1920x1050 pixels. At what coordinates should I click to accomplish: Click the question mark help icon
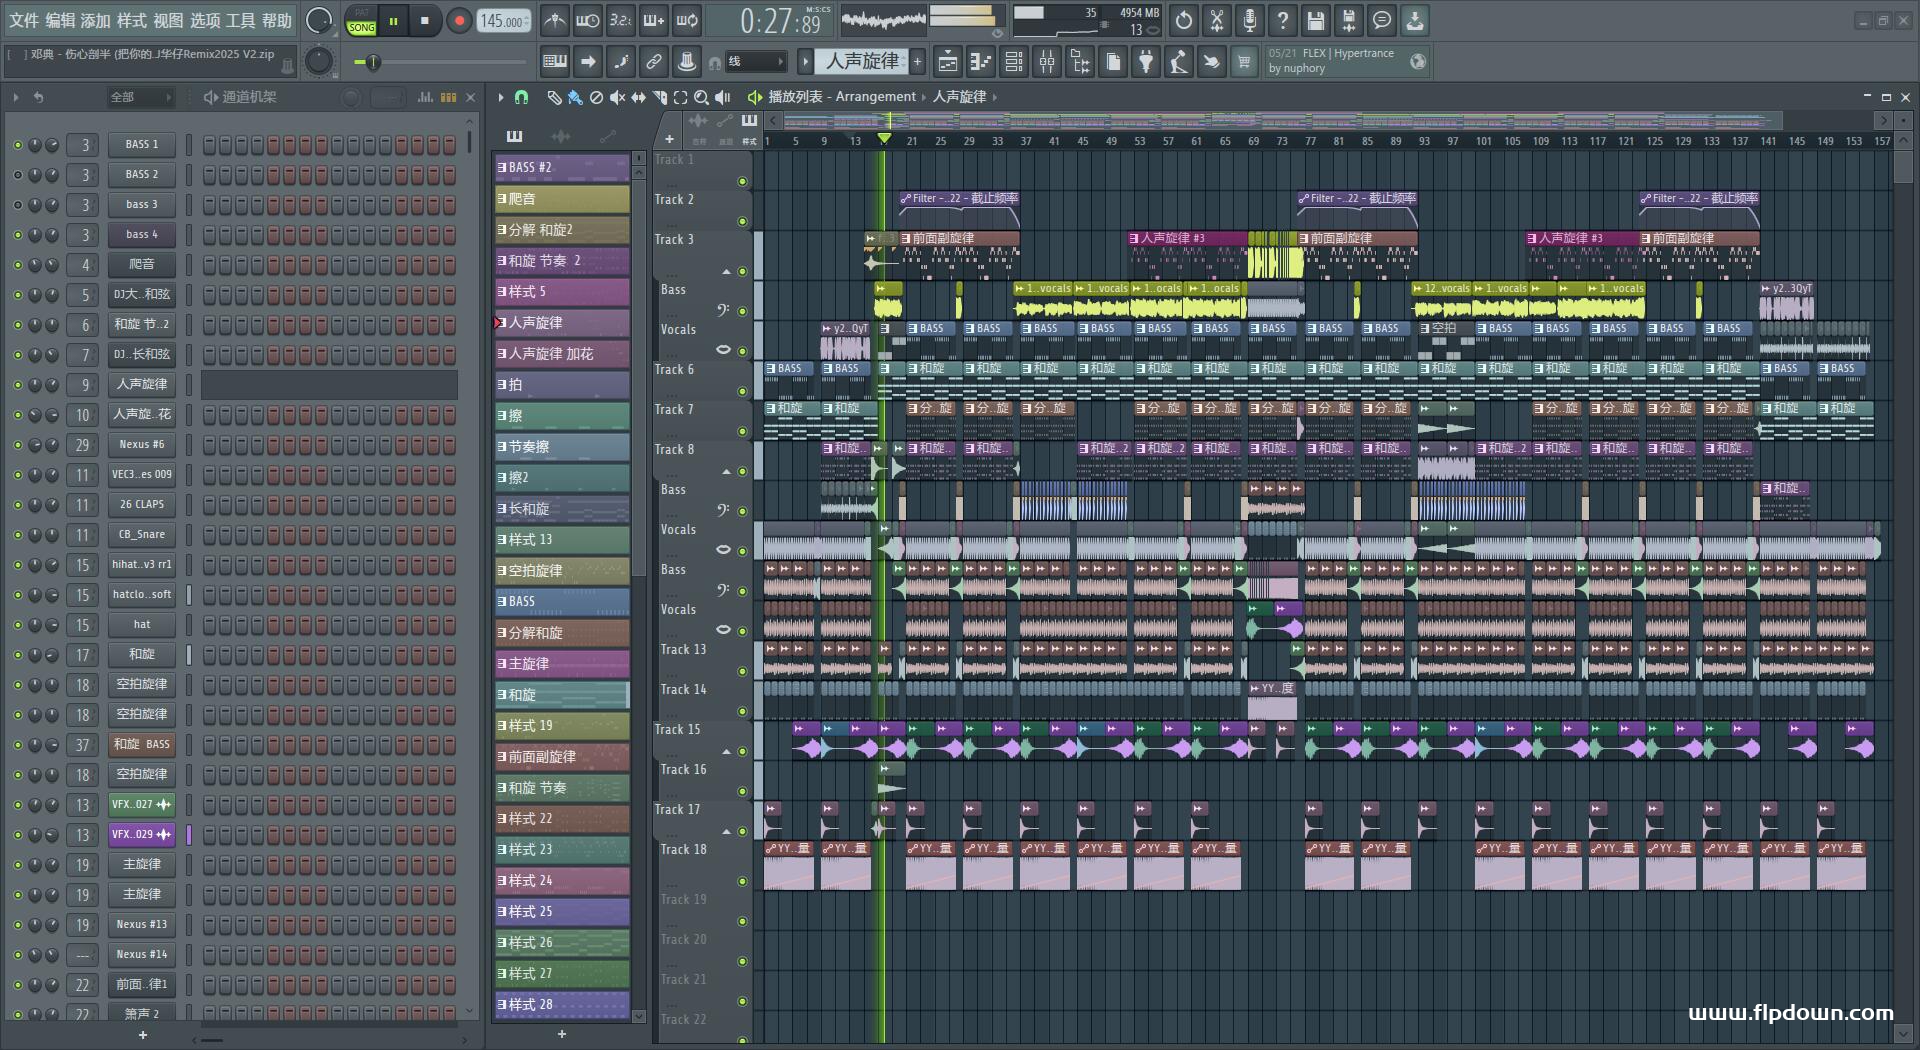pos(1283,20)
